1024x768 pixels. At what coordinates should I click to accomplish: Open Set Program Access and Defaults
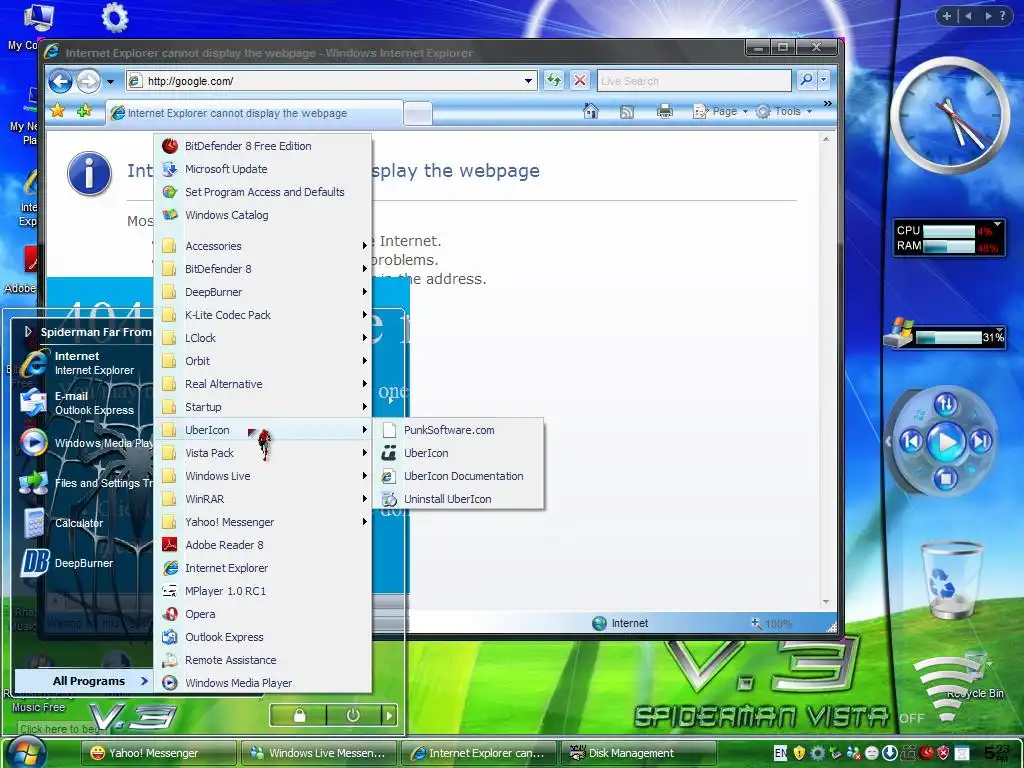point(263,192)
